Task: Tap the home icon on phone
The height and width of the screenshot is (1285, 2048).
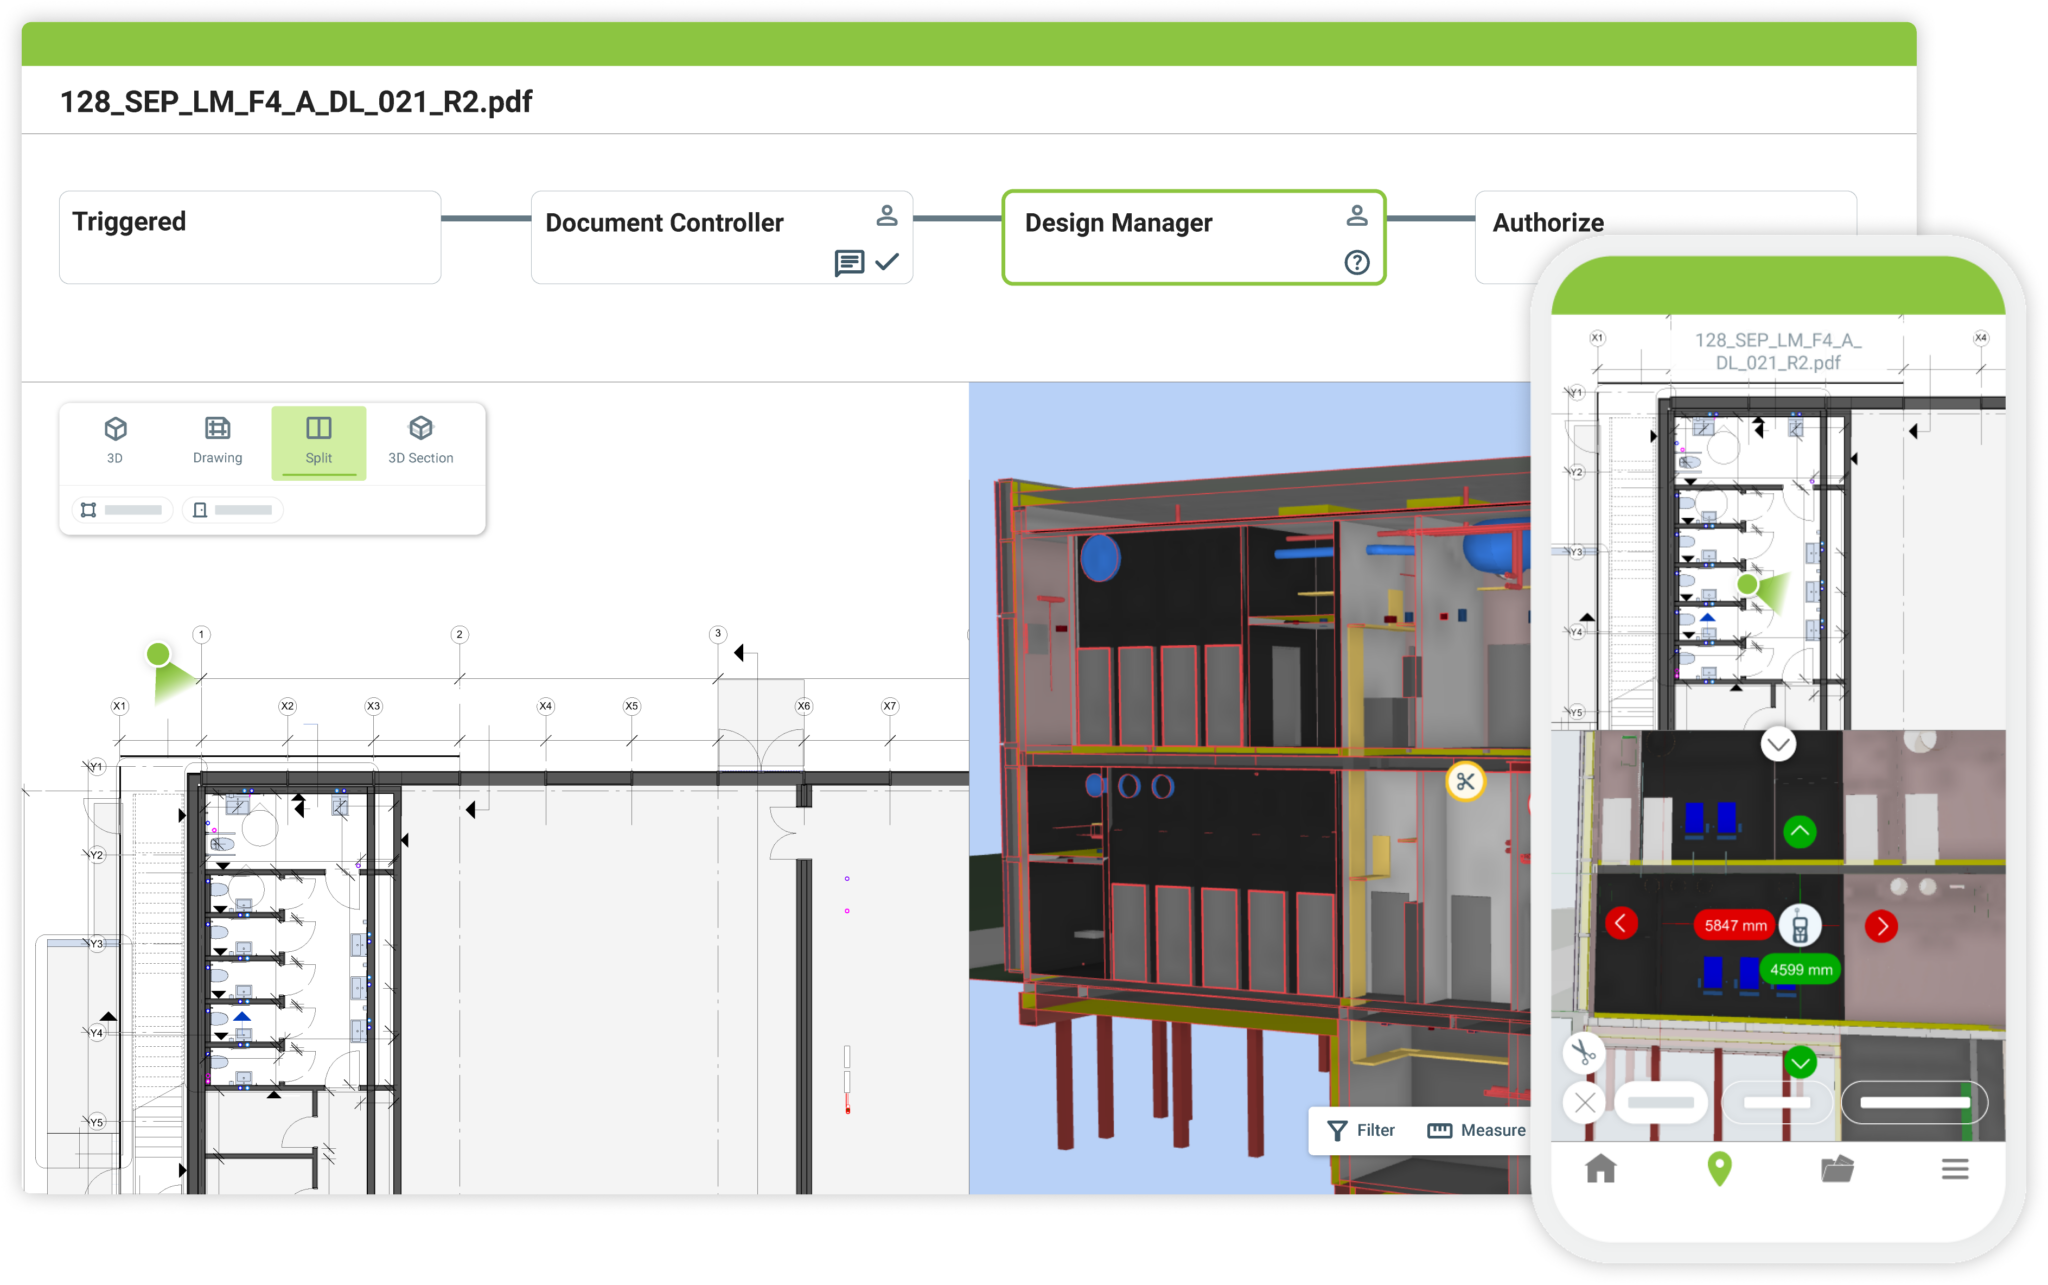Action: pyautogui.click(x=1600, y=1168)
